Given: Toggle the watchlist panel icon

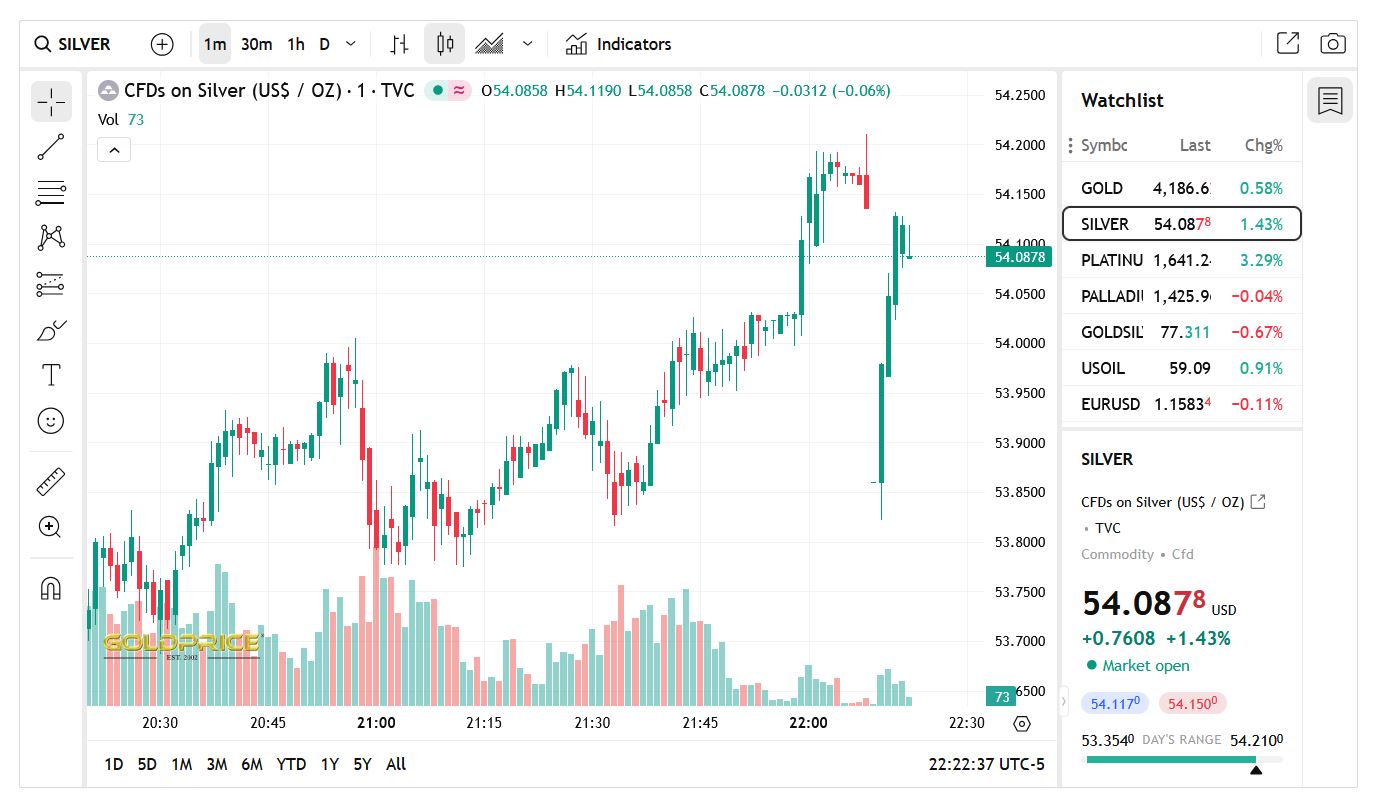Looking at the screenshot, I should [x=1330, y=100].
